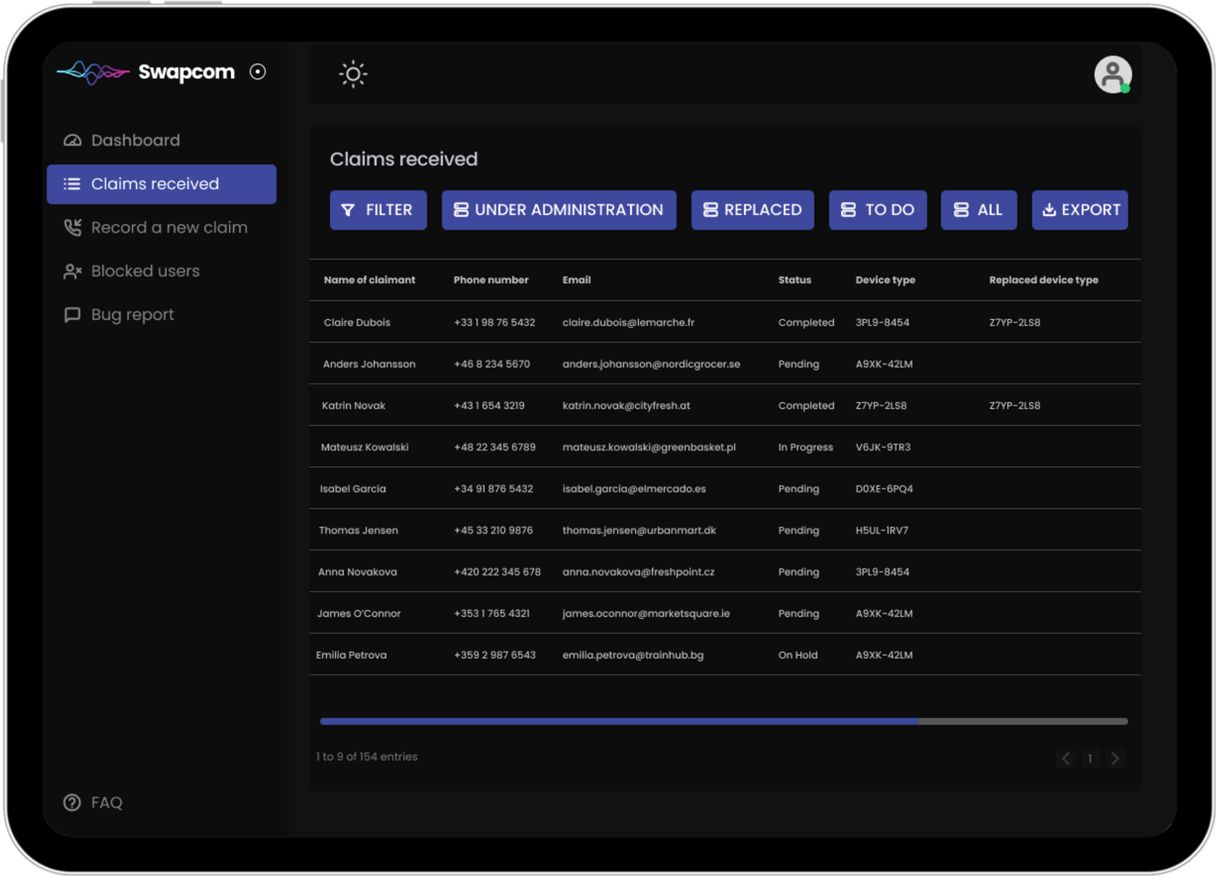Open Dashboard from the sidebar
This screenshot has width=1216, height=876.
135,141
